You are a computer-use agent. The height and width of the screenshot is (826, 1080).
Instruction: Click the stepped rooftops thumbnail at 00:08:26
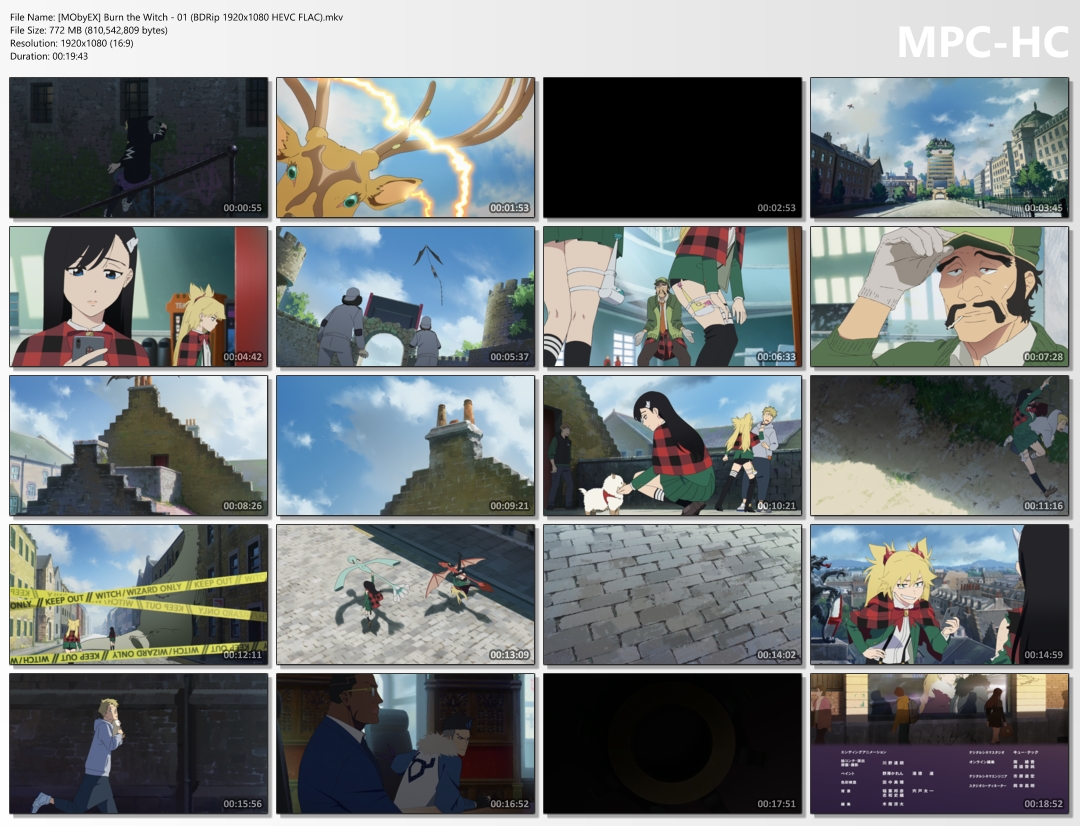tap(138, 446)
